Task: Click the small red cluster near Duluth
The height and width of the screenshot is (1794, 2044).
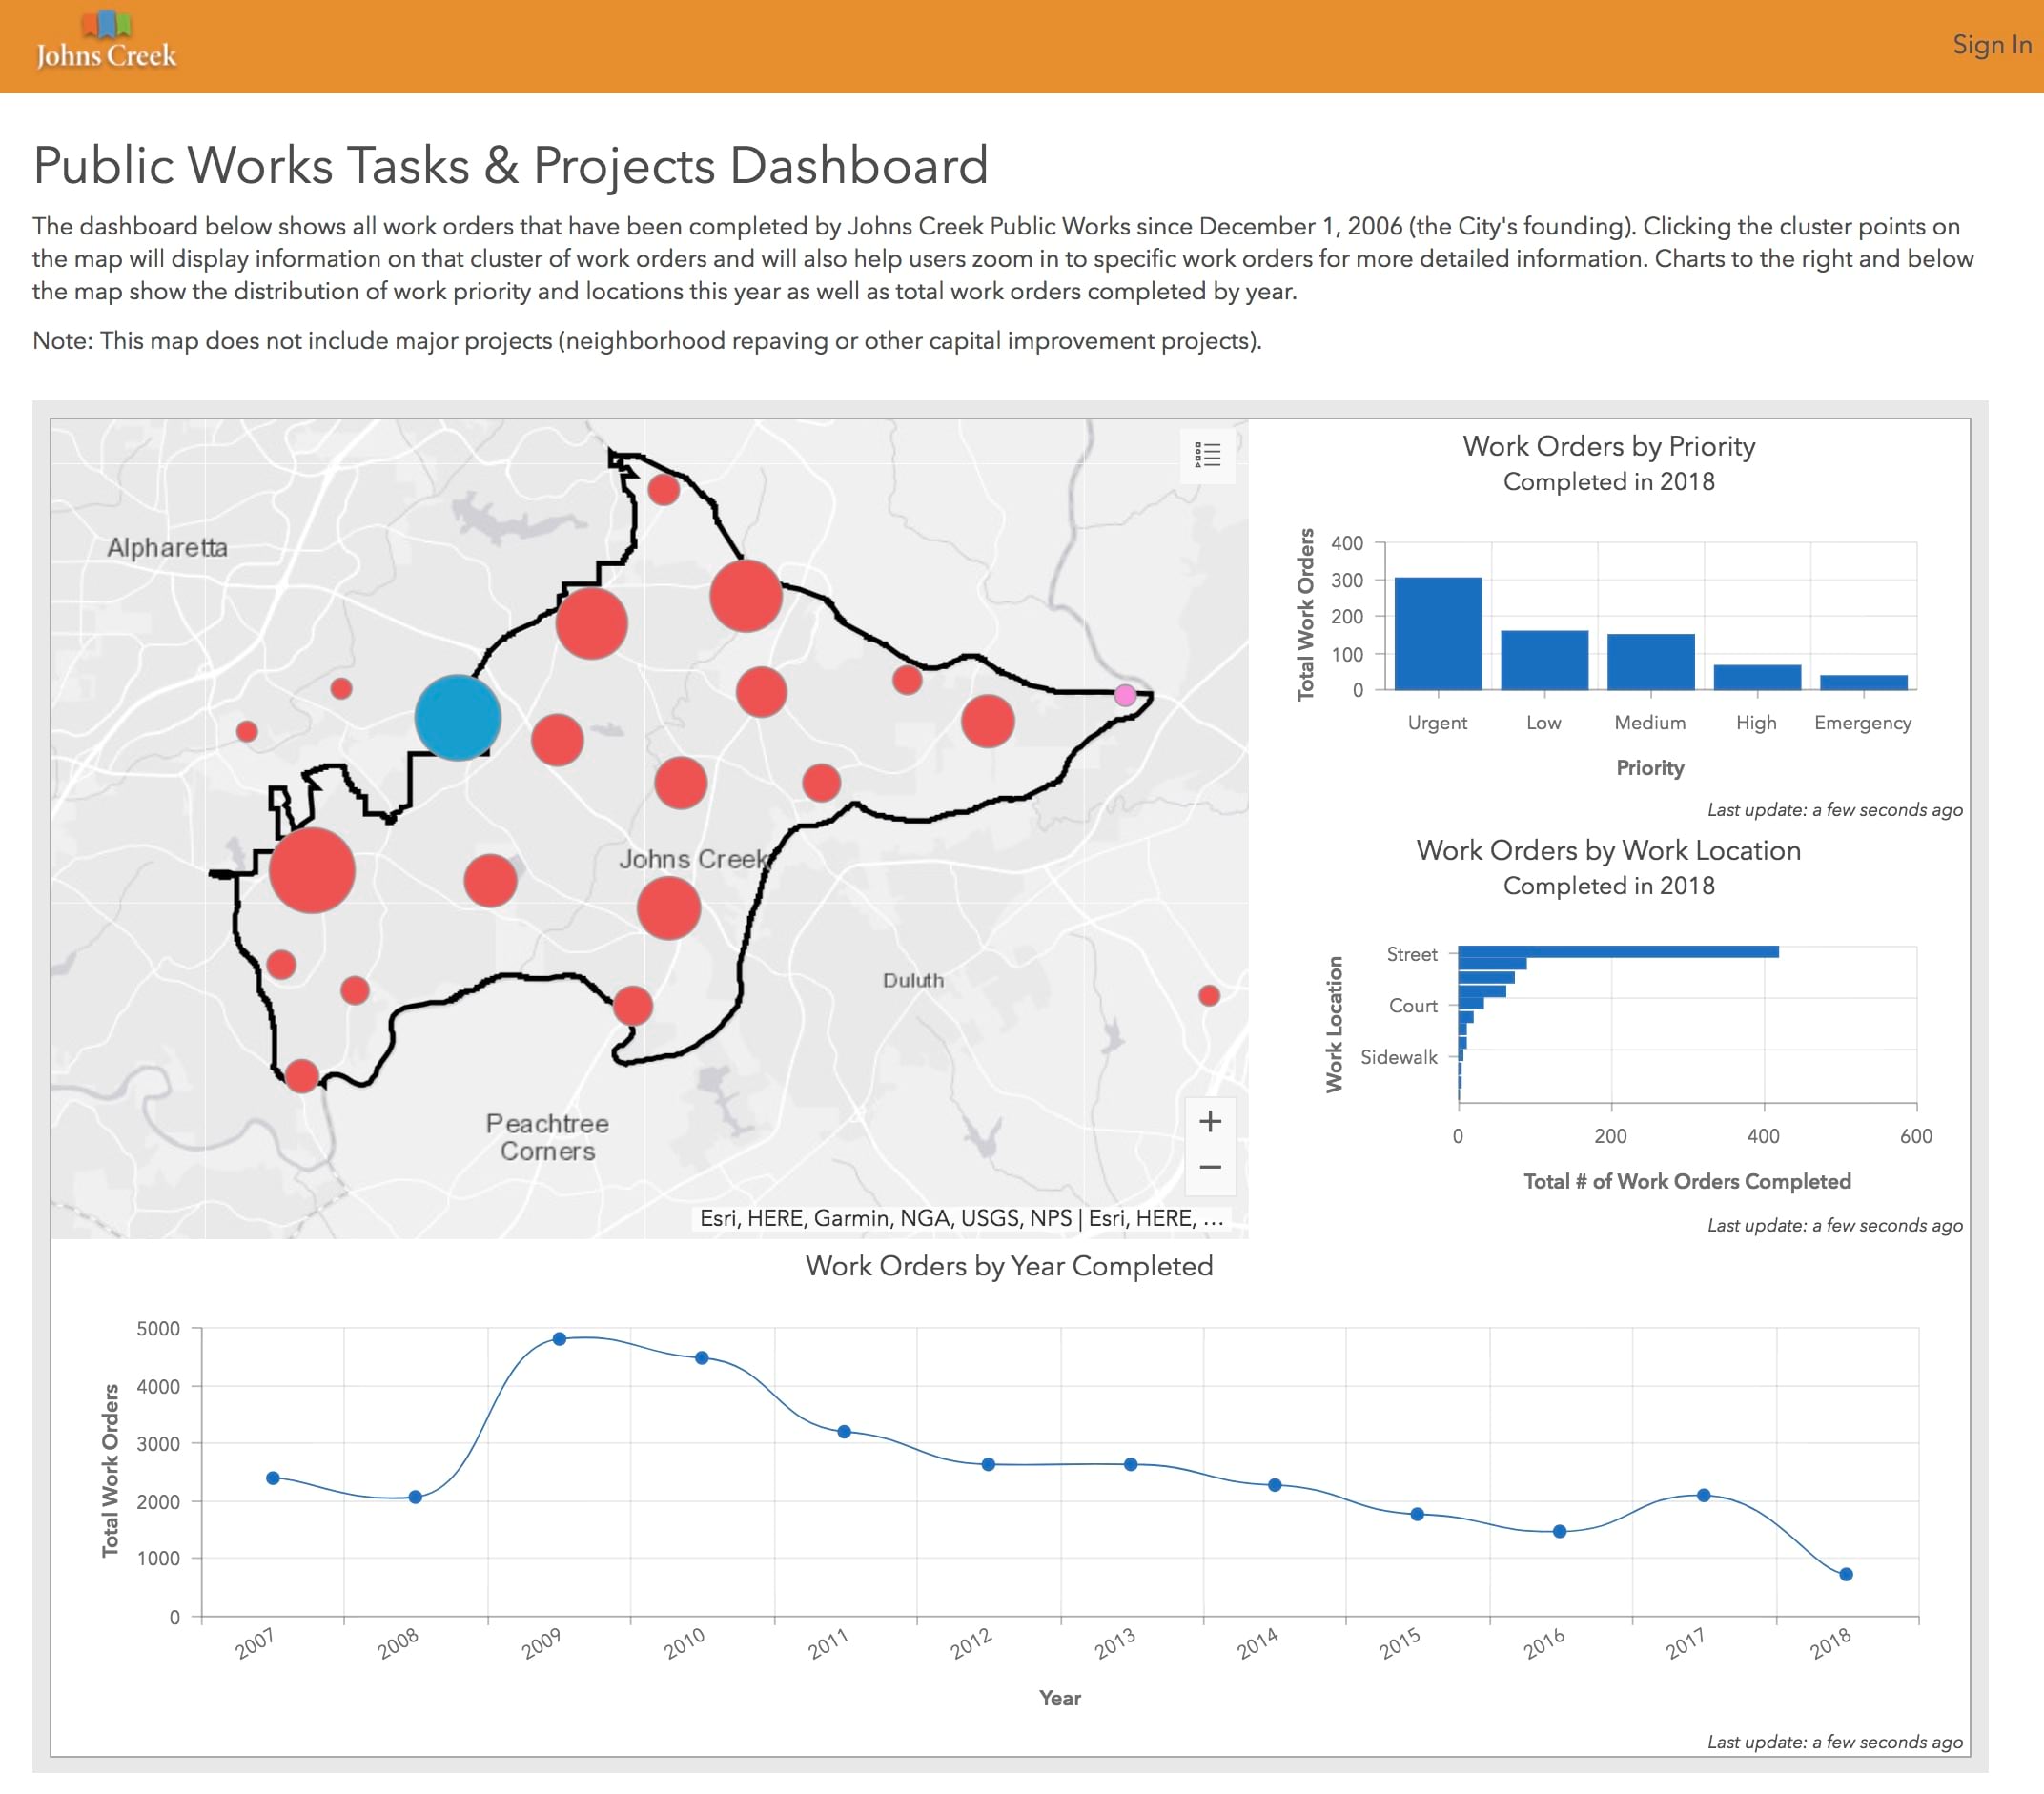Action: click(1208, 994)
